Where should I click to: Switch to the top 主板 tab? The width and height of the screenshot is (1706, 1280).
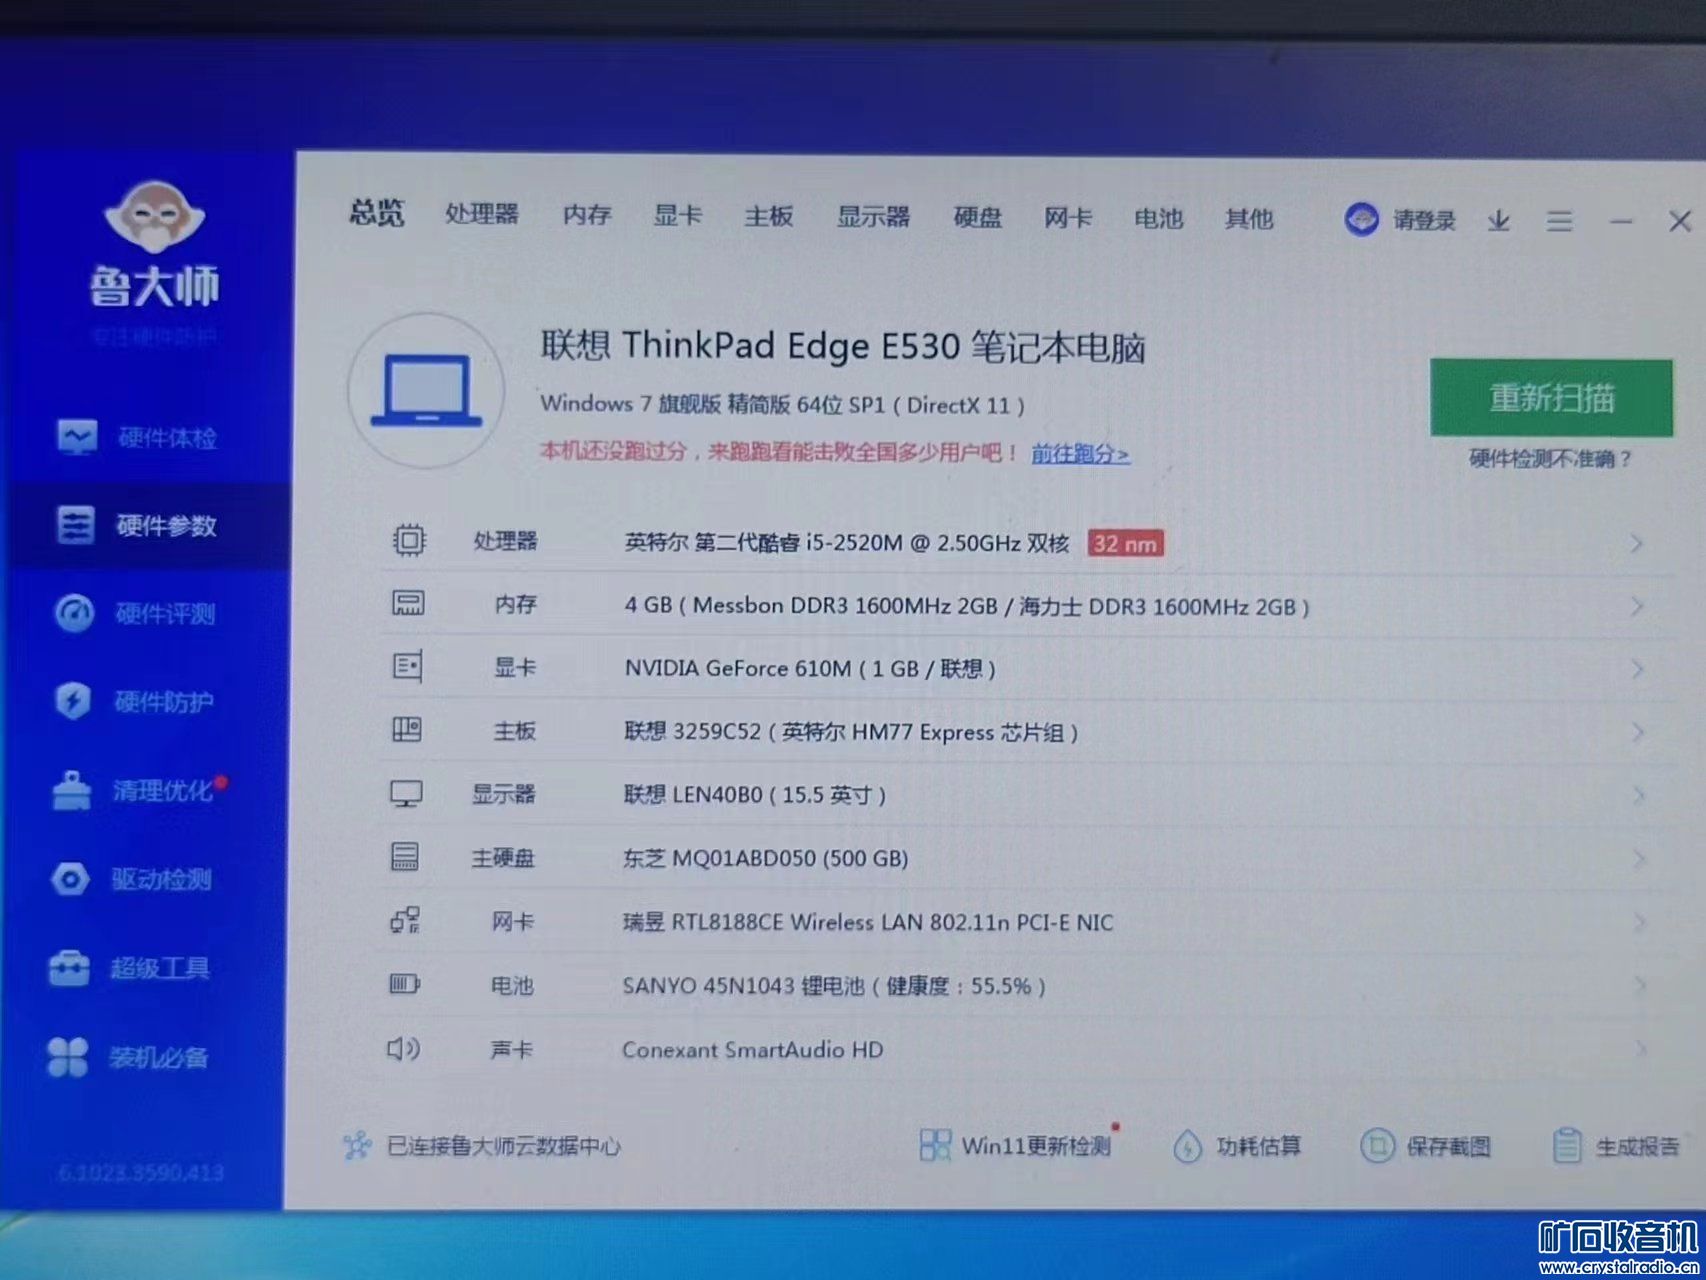coord(768,216)
